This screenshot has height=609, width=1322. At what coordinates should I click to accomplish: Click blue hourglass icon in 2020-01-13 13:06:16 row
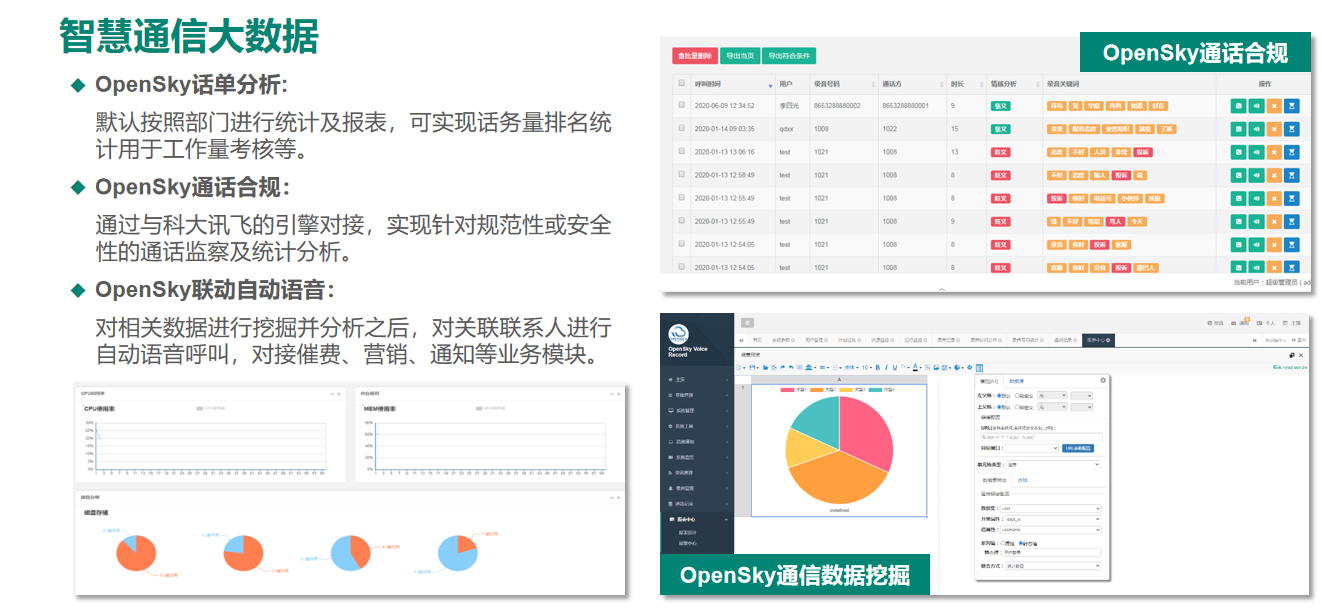click(x=1291, y=152)
